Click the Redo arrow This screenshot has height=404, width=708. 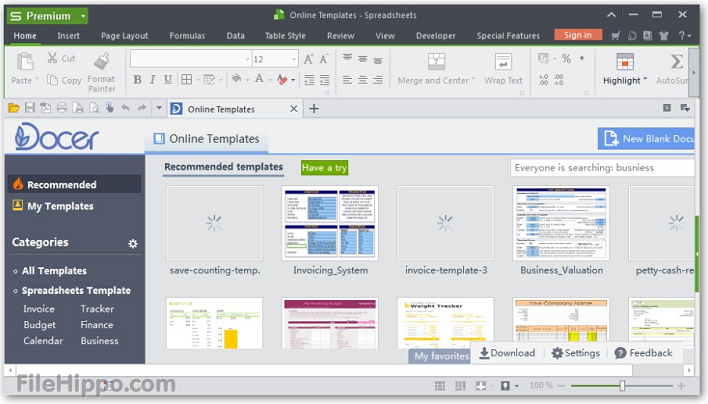[142, 108]
